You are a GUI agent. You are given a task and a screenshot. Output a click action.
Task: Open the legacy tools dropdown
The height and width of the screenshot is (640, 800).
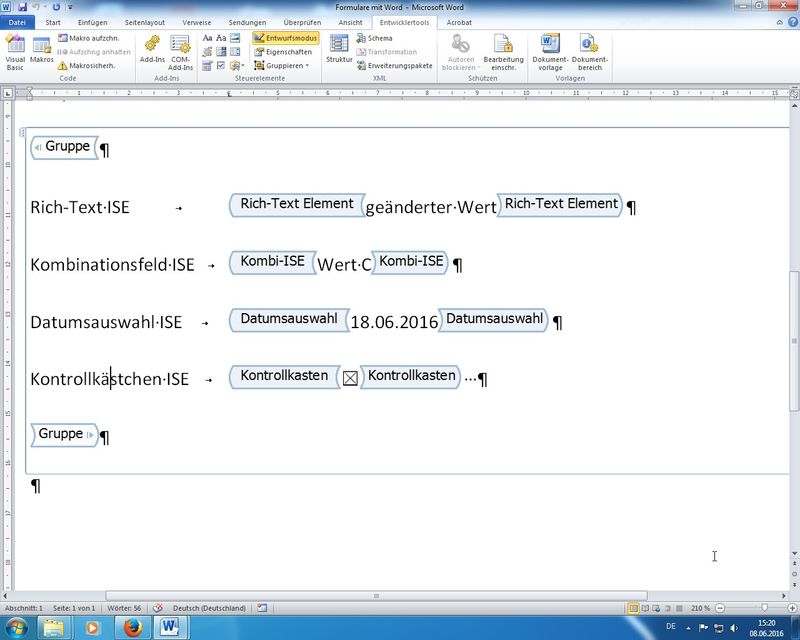click(x=237, y=66)
